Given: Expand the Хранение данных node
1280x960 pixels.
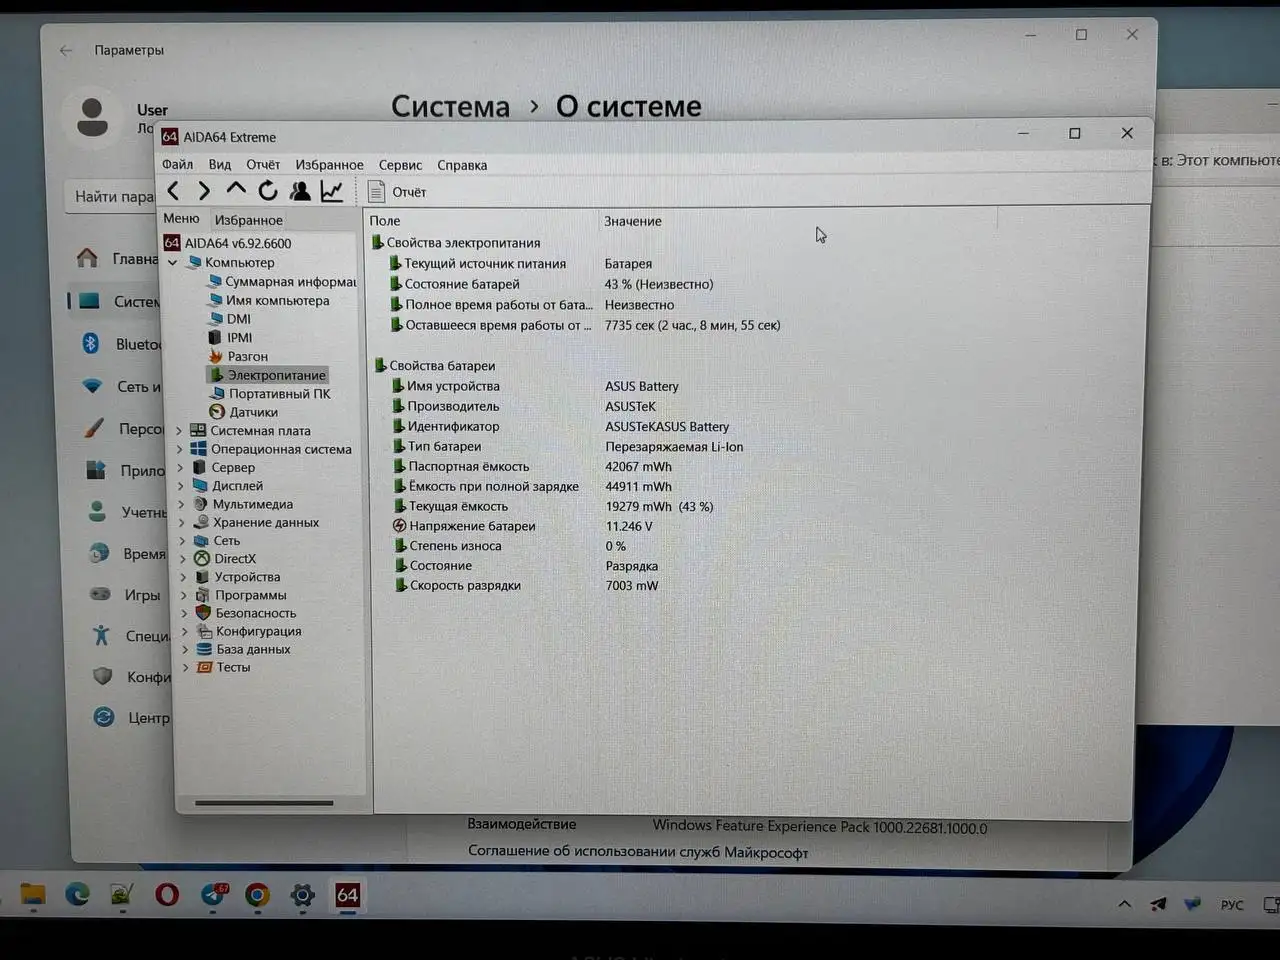Looking at the screenshot, I should click(182, 523).
